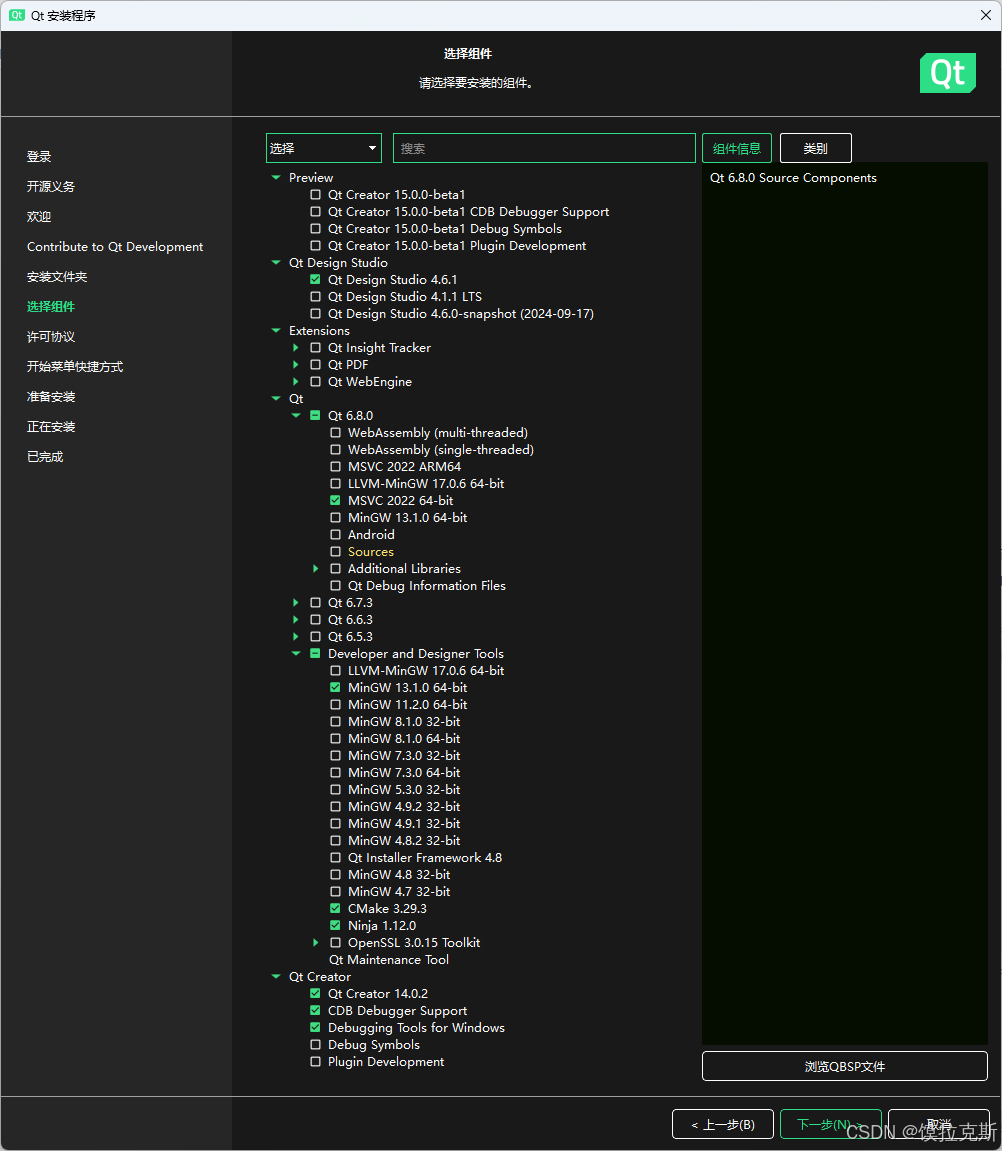Select Qt Creator 14.0.2 row
This screenshot has width=1002, height=1151.
click(378, 993)
